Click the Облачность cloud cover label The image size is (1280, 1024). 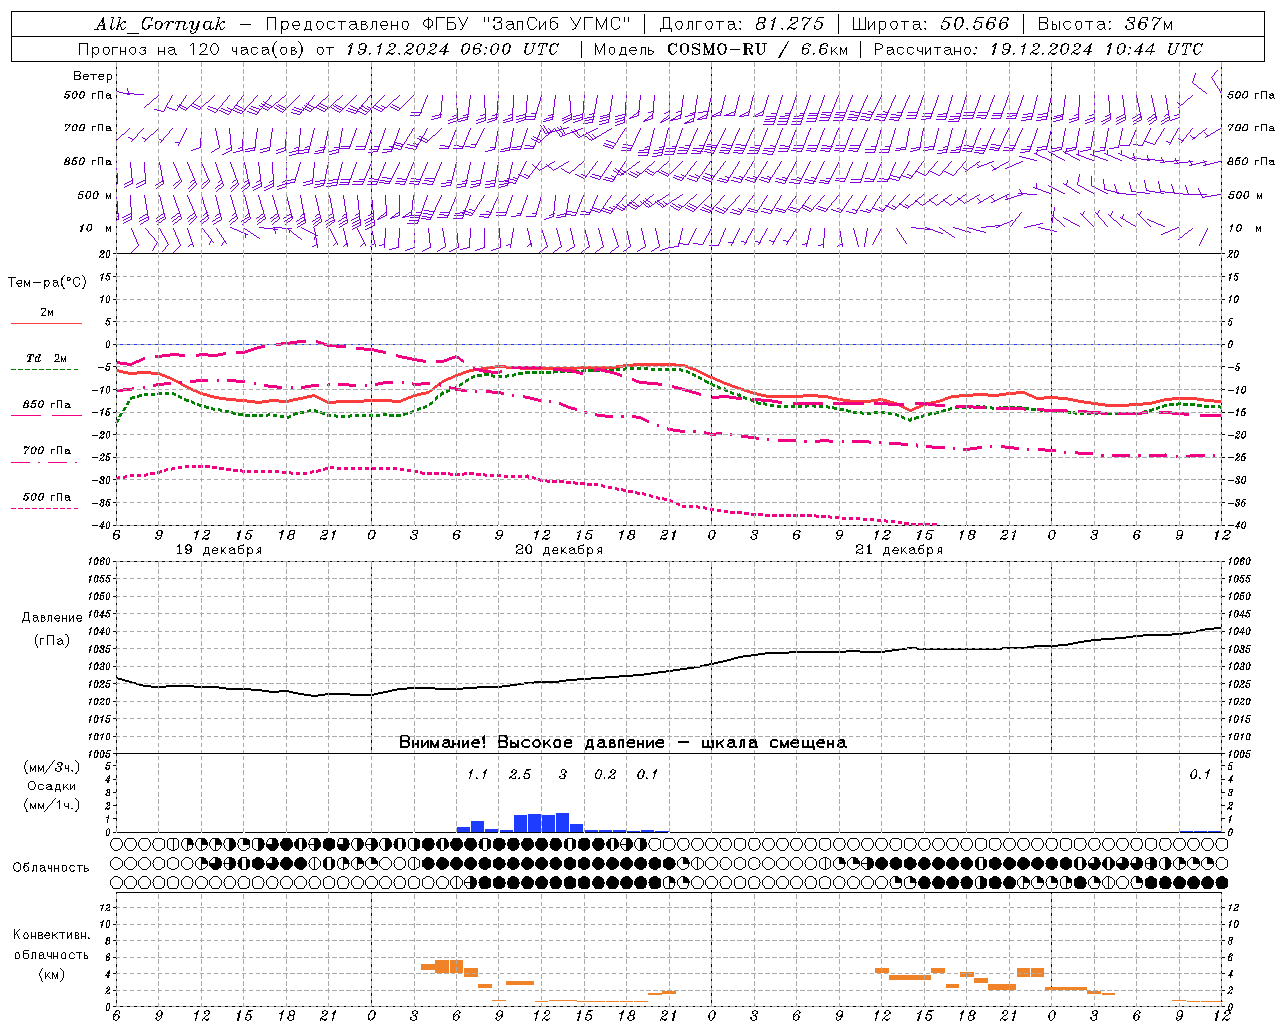[51, 868]
